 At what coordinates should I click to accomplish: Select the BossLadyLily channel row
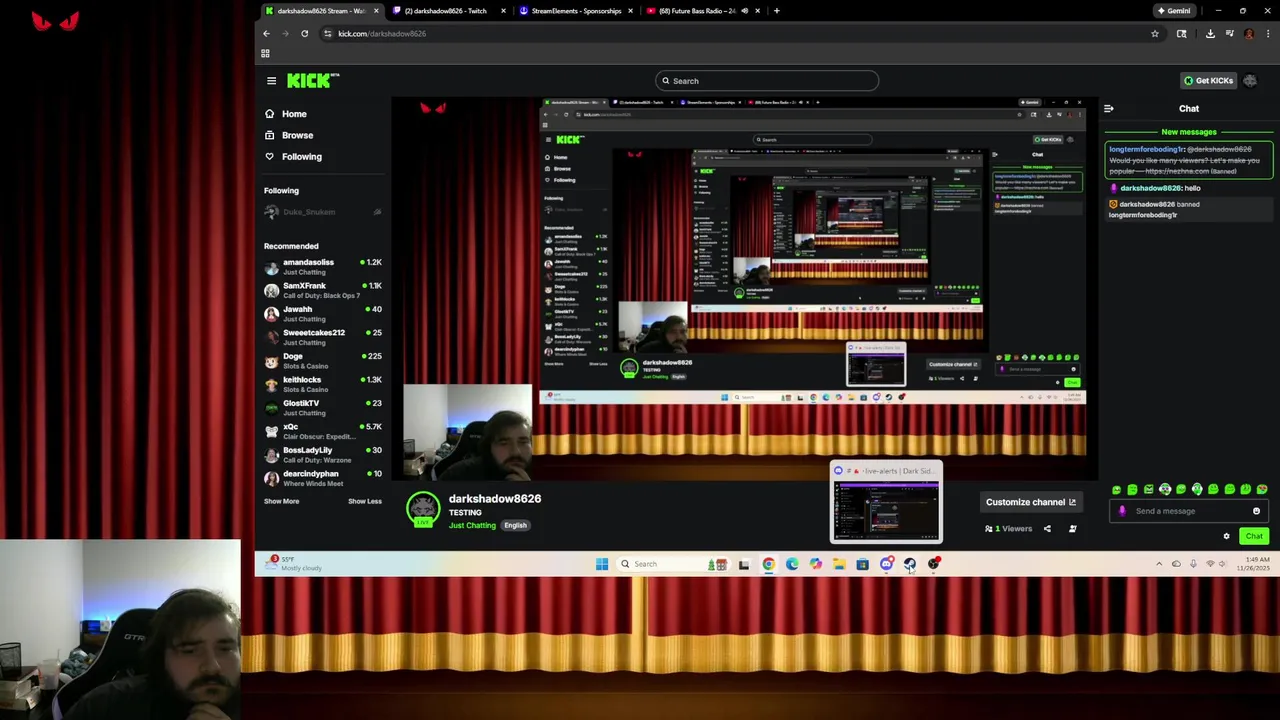[323, 455]
